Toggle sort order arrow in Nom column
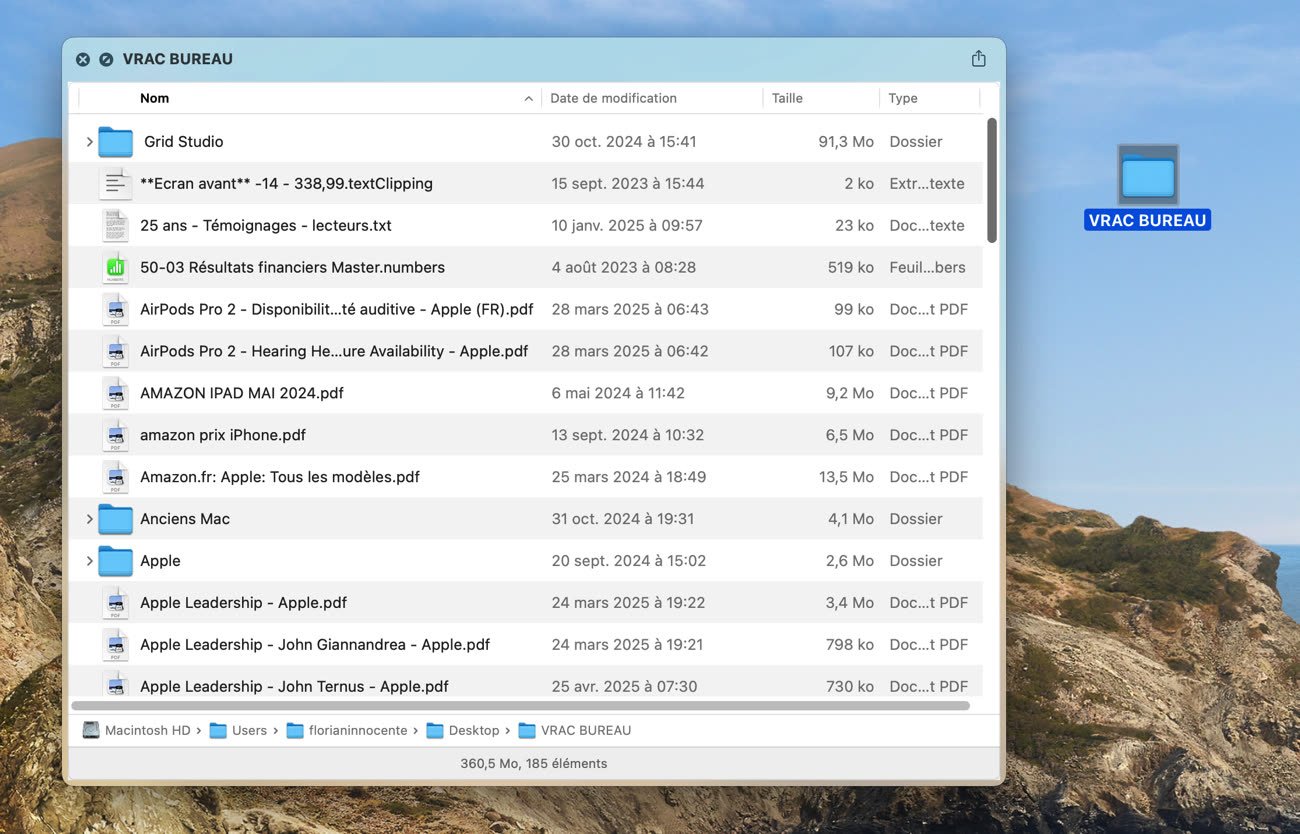This screenshot has width=1300, height=834. point(528,99)
